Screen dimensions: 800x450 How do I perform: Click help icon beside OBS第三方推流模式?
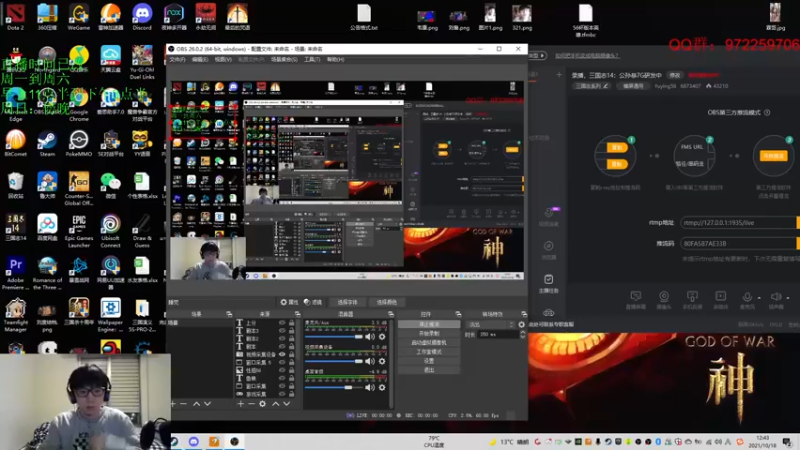pos(767,113)
